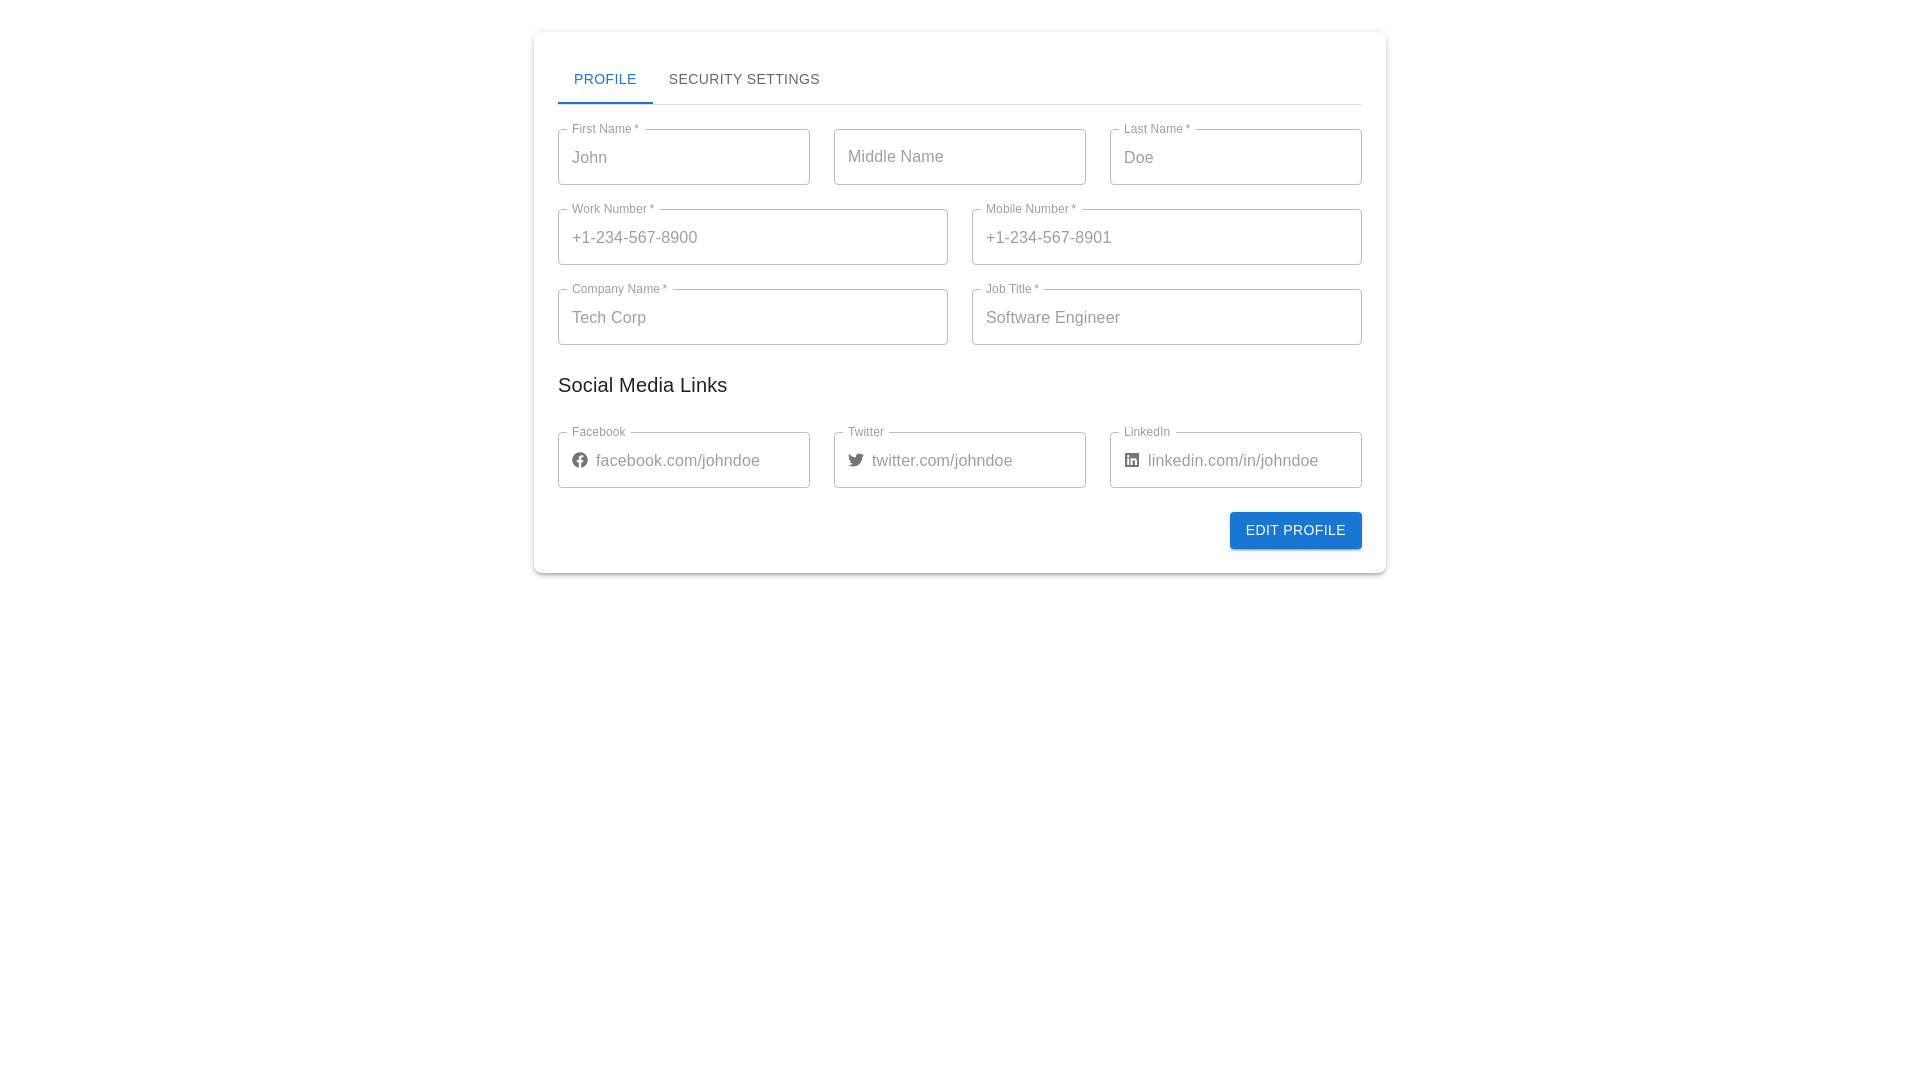Click the LinkedIn URL text input
The image size is (1920, 1080).
1248,460
